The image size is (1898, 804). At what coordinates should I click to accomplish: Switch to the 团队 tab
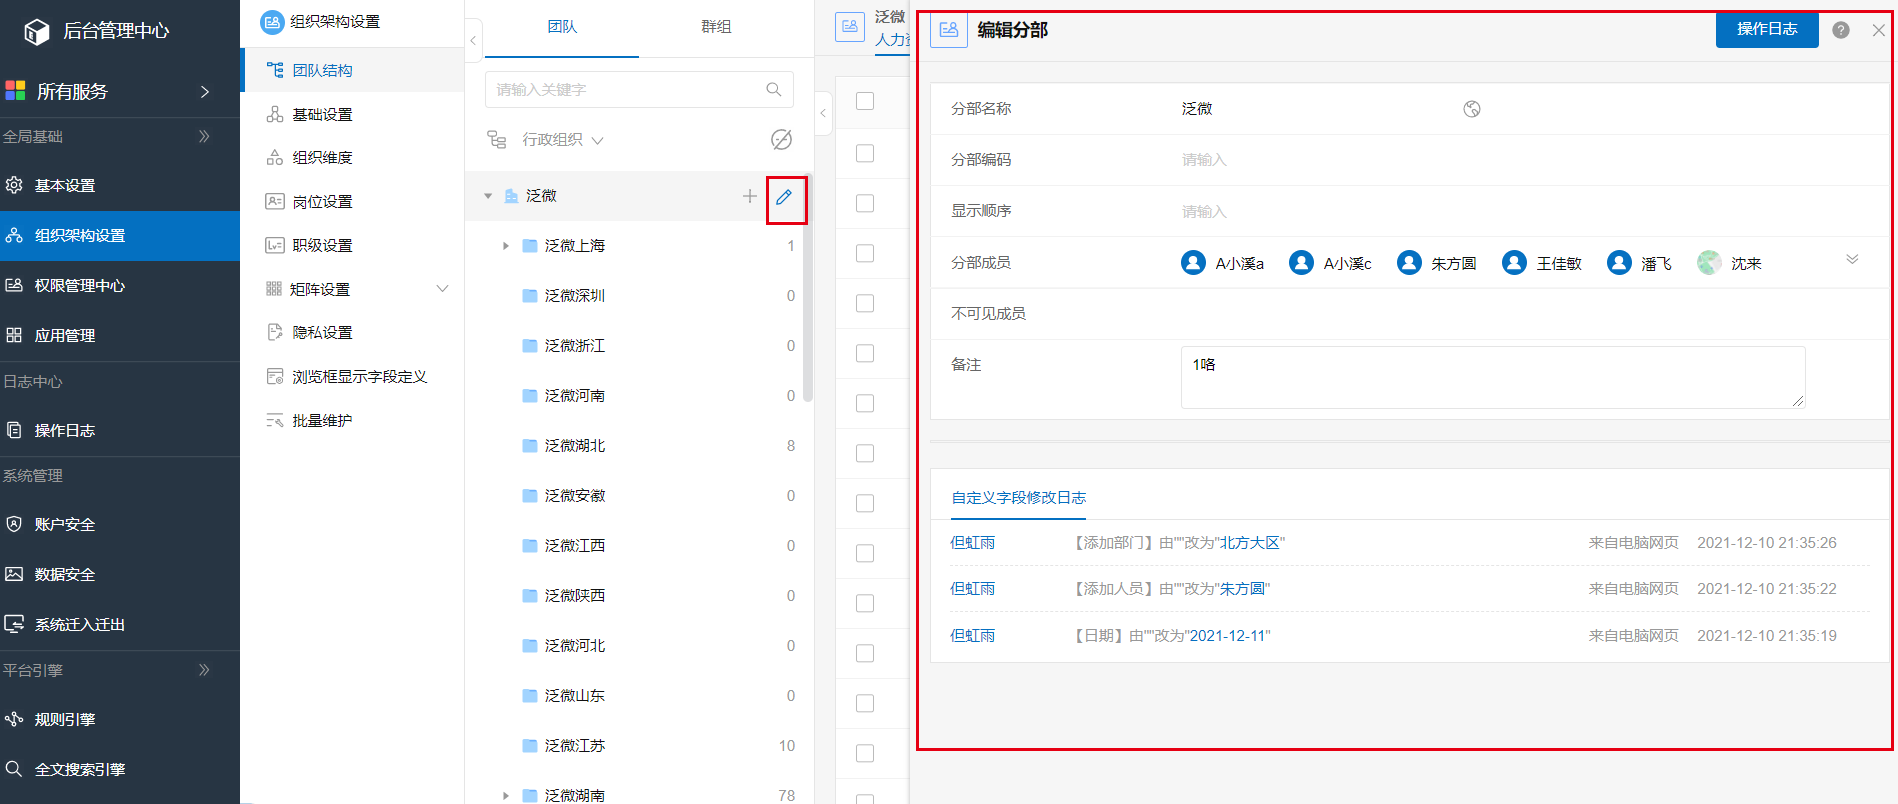coord(562,27)
